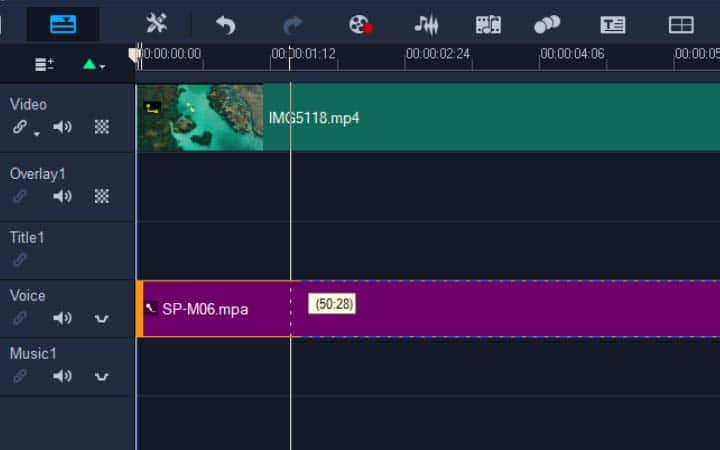This screenshot has height=450, width=720.
Task: Mute the Music1 track
Action: [x=62, y=376]
